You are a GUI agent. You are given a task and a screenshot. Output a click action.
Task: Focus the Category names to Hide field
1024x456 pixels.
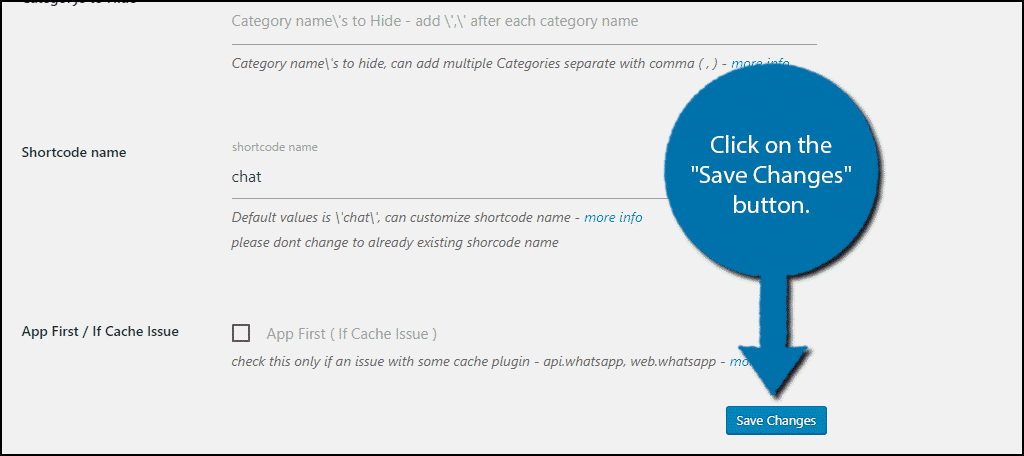click(450, 21)
